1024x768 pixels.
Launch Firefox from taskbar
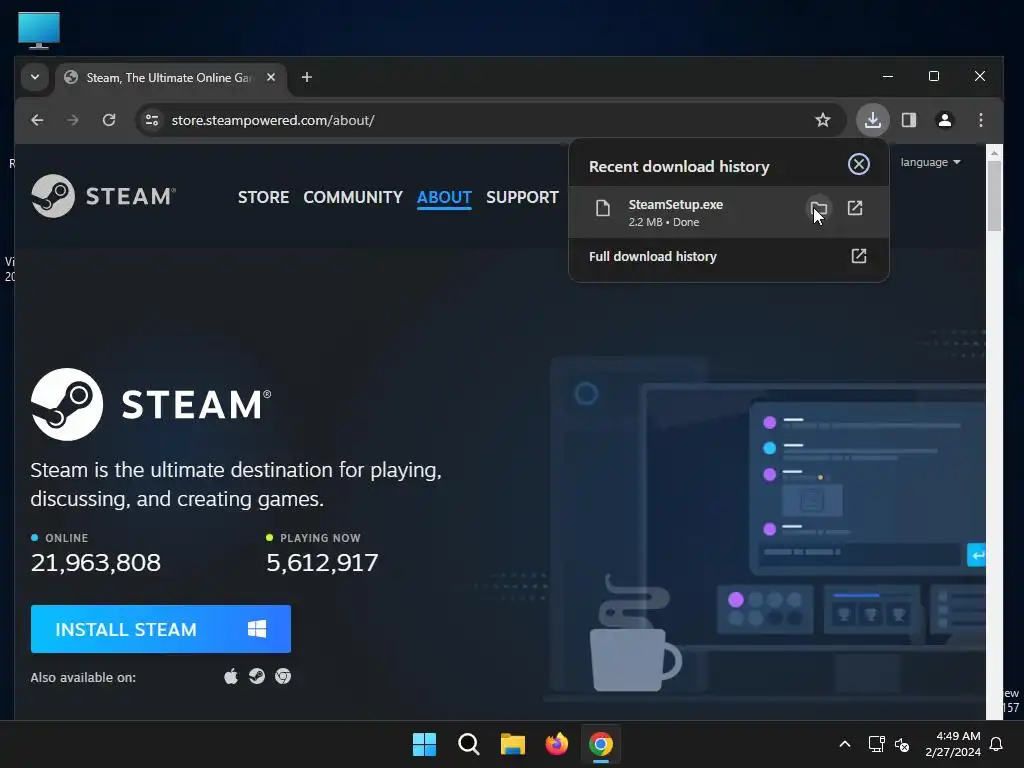tap(556, 744)
